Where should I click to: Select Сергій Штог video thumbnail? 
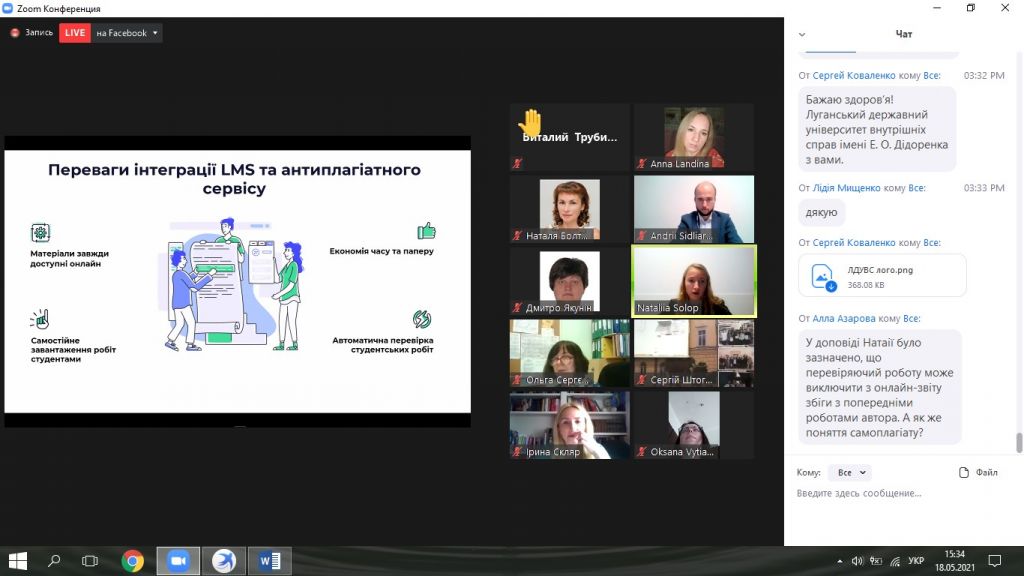pyautogui.click(x=694, y=353)
